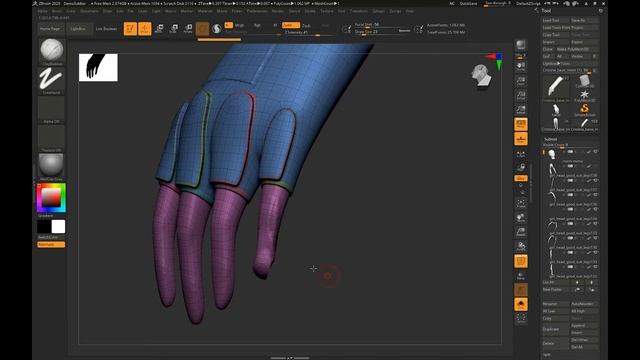Toggle PolyF polyframe display
640x360 pixels.
click(x=521, y=261)
